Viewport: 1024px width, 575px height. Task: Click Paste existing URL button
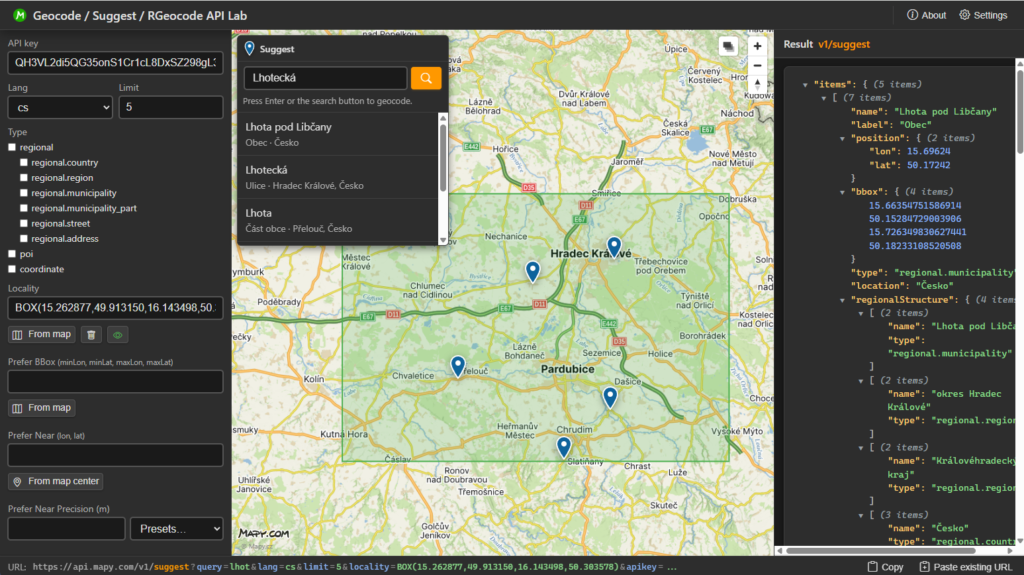965,567
